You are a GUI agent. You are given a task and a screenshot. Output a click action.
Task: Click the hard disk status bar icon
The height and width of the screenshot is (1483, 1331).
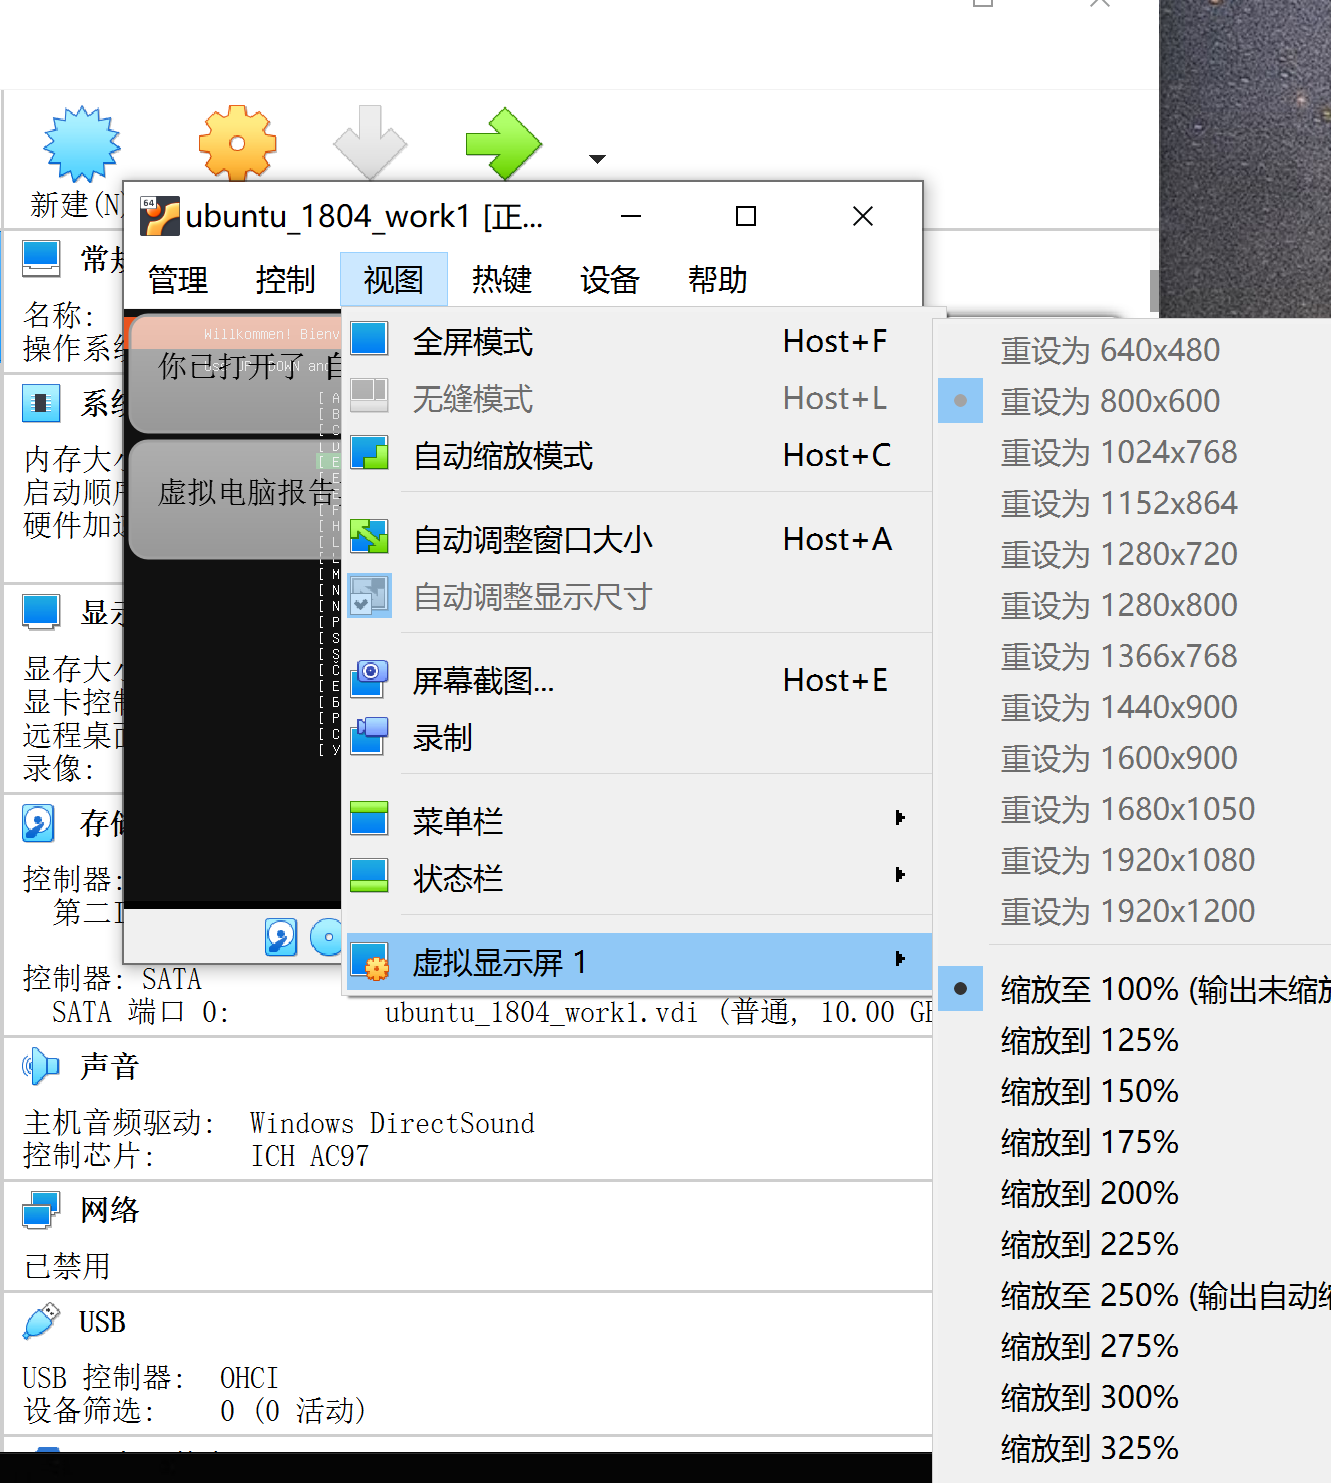[281, 937]
